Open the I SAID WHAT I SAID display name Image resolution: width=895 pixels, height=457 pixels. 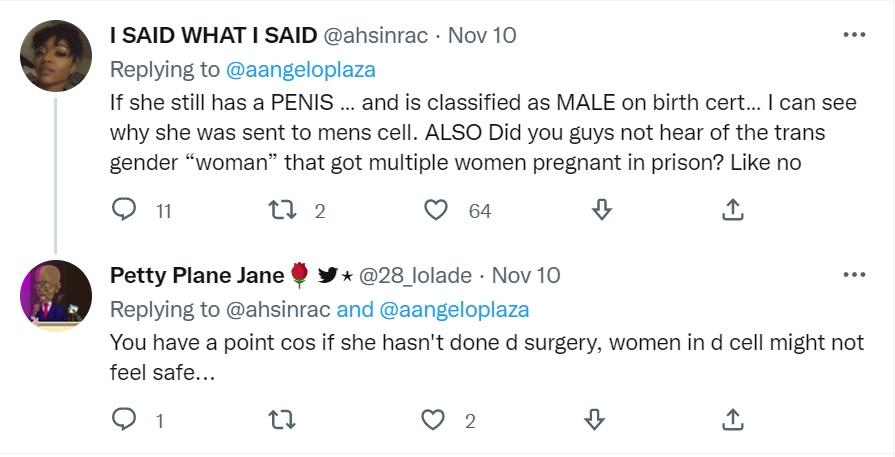point(212,36)
